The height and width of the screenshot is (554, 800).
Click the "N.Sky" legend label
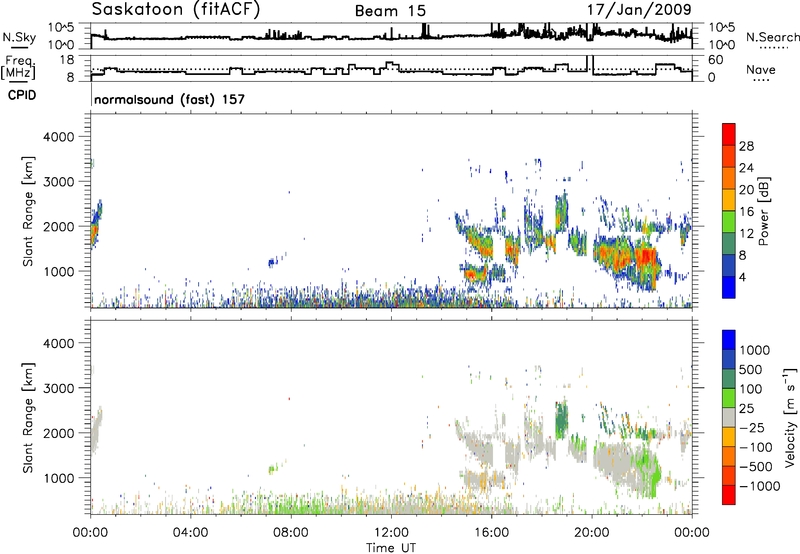19,37
